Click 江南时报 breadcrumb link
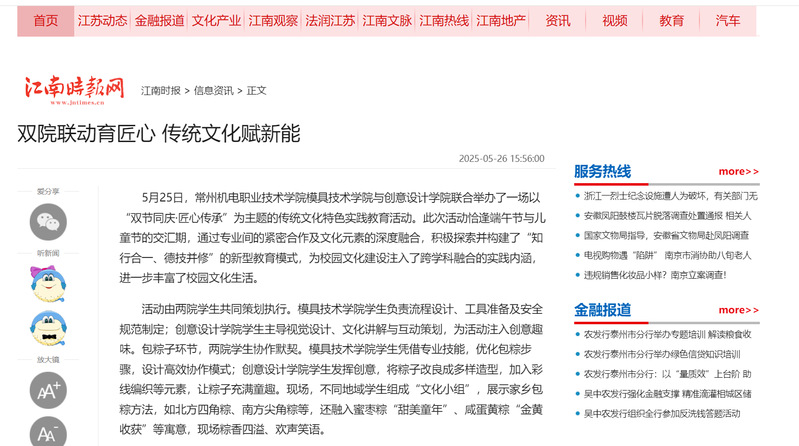The width and height of the screenshot is (799, 446). coord(161,90)
